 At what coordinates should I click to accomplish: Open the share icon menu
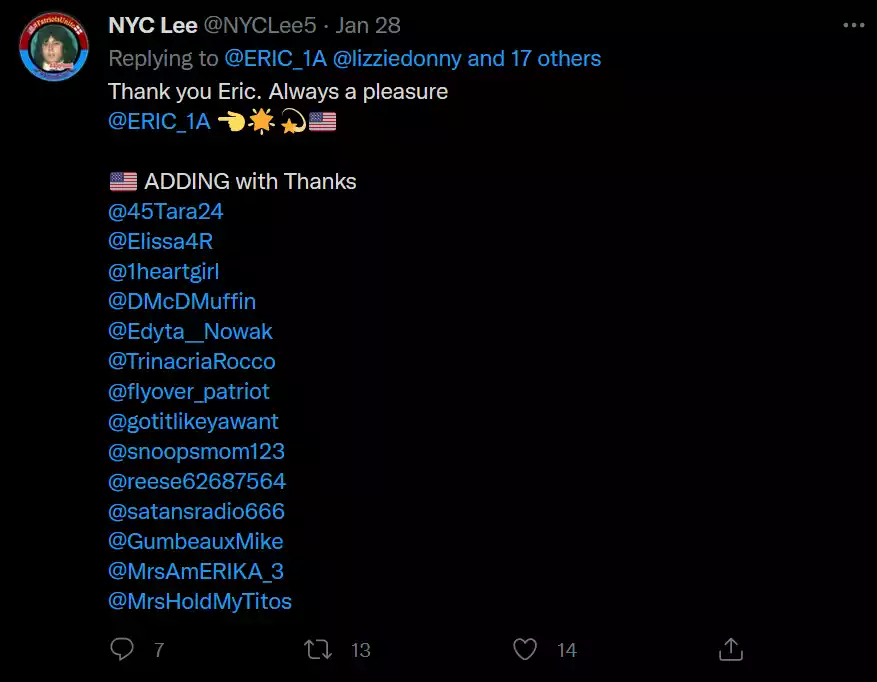pos(730,650)
